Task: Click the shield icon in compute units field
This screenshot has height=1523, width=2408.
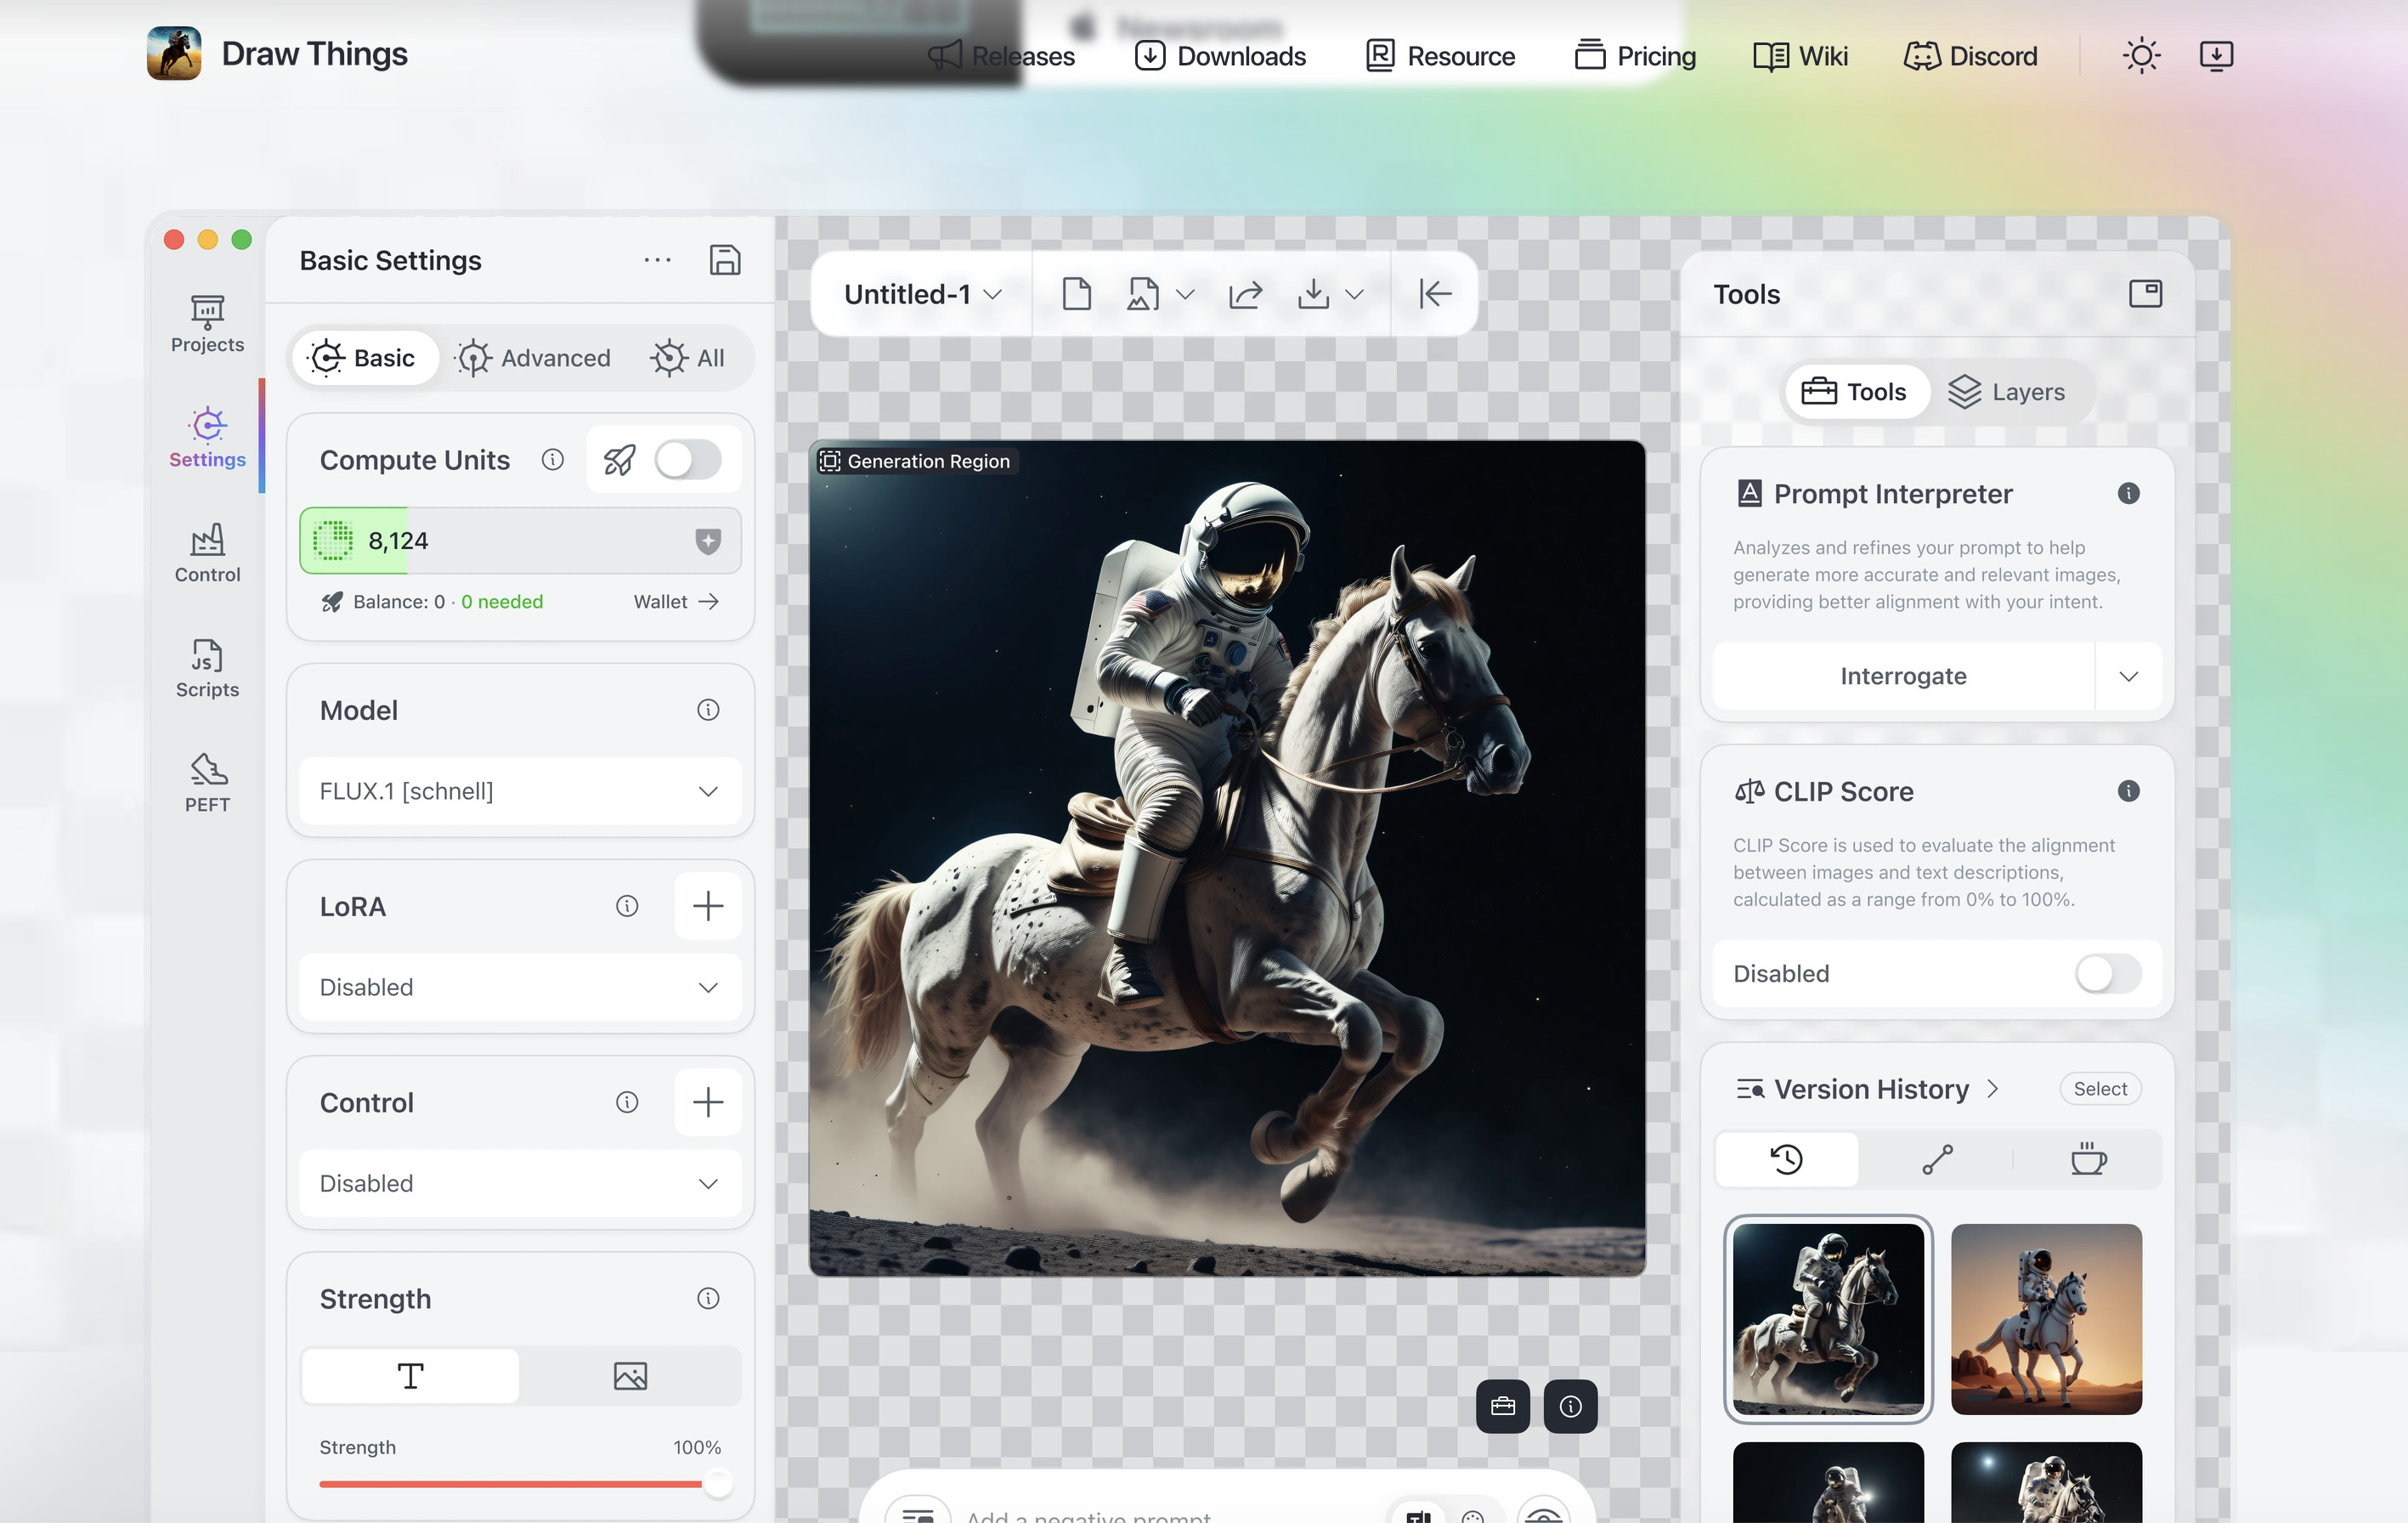Action: click(708, 541)
